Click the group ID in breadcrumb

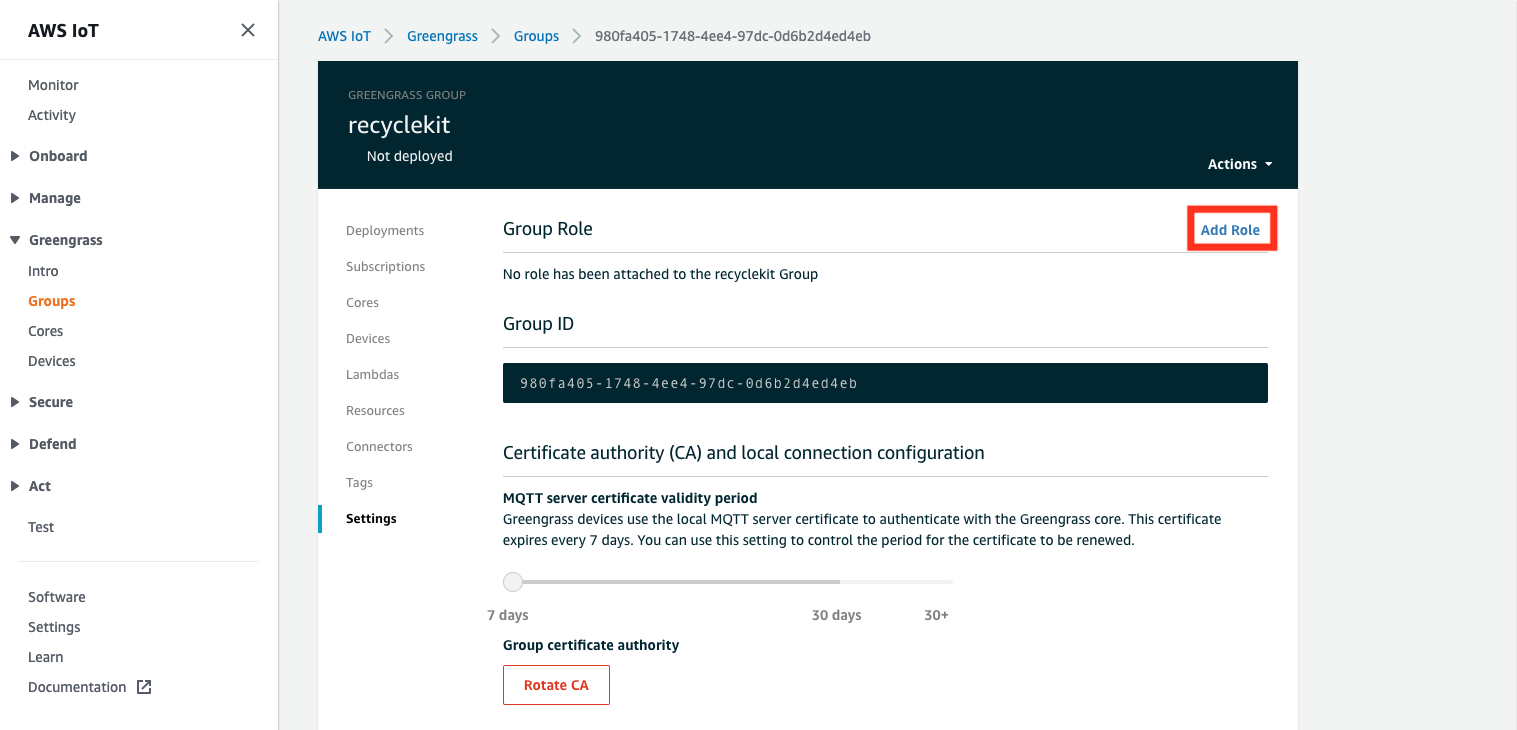tap(732, 36)
